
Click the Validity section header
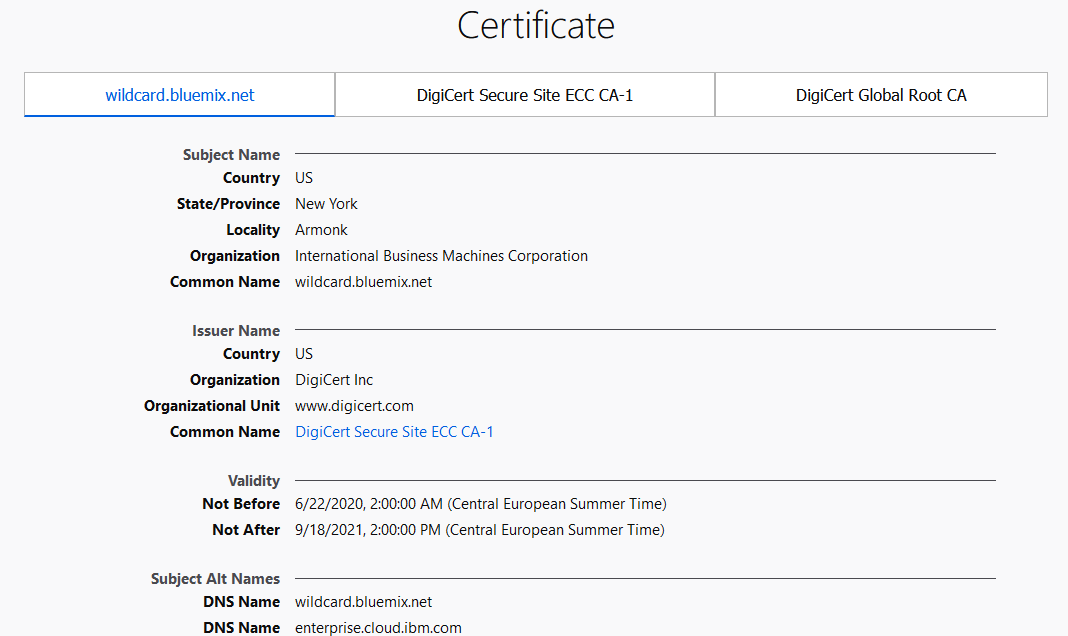click(x=253, y=481)
